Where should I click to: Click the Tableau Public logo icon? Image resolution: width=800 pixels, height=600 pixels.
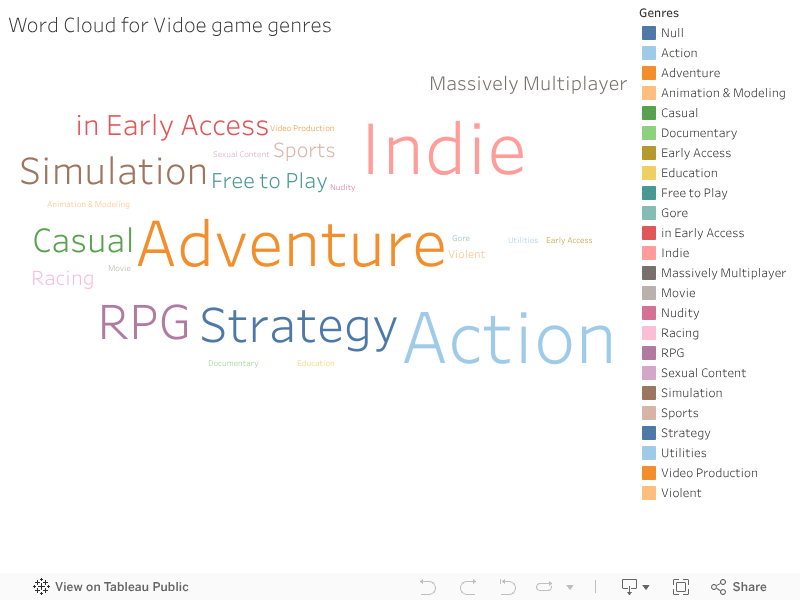(41, 587)
